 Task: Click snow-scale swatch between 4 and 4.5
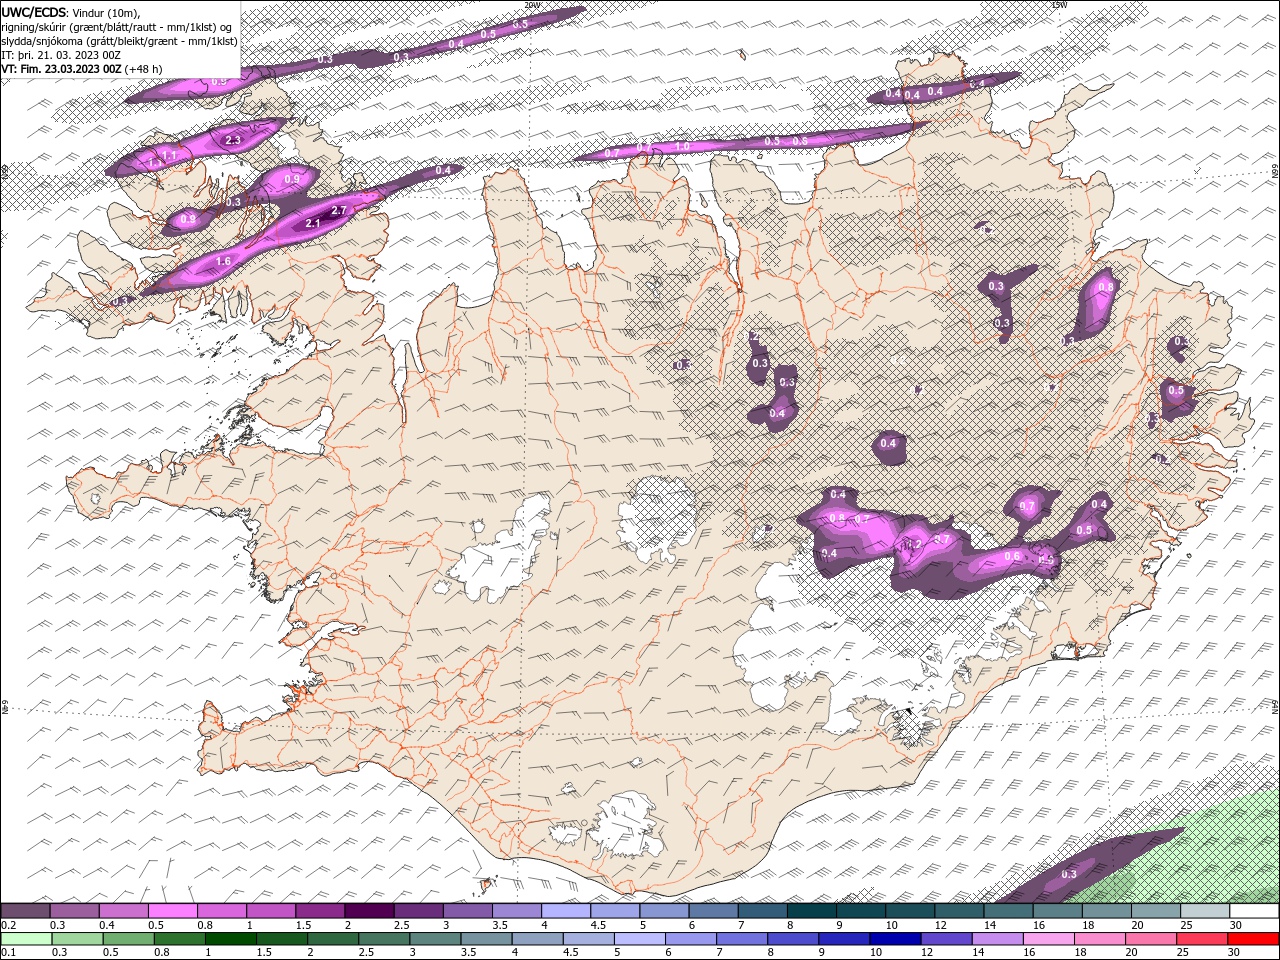[x=565, y=911]
